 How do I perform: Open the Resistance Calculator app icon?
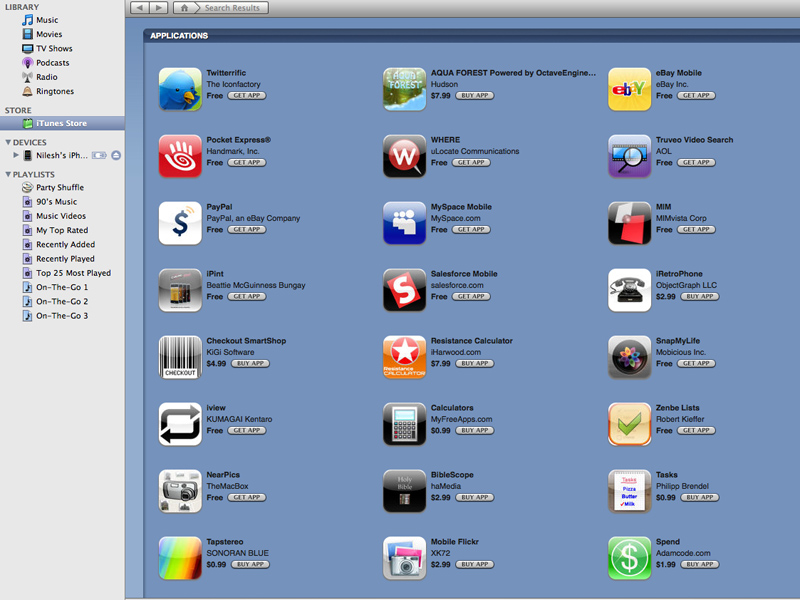[x=405, y=357]
